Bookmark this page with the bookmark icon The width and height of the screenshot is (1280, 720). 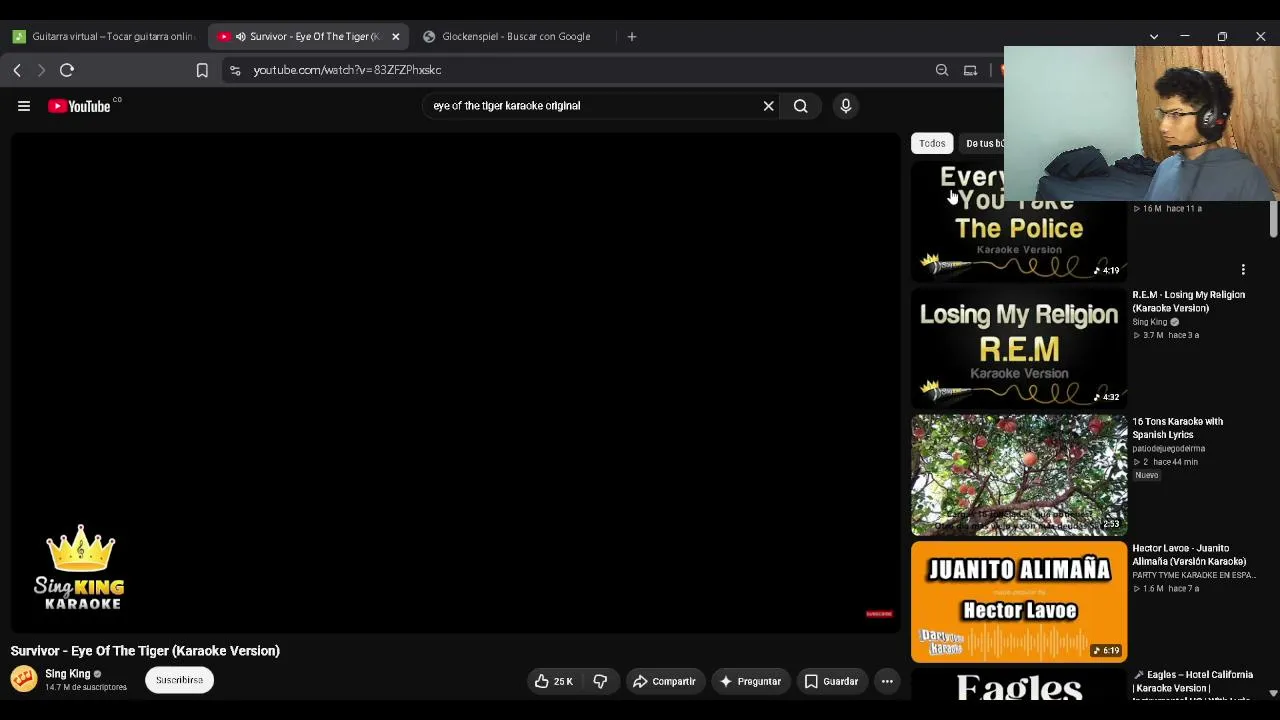(202, 70)
